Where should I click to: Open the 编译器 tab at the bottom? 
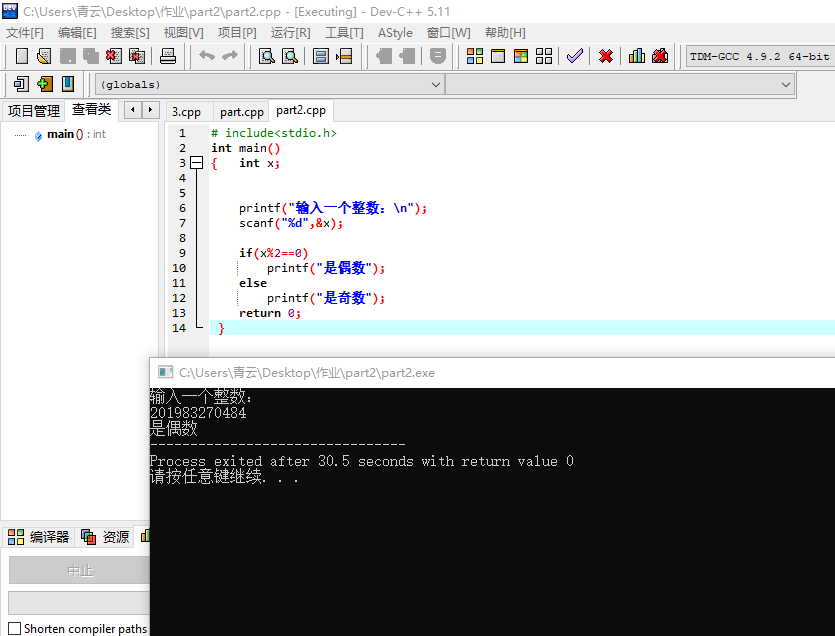point(39,537)
